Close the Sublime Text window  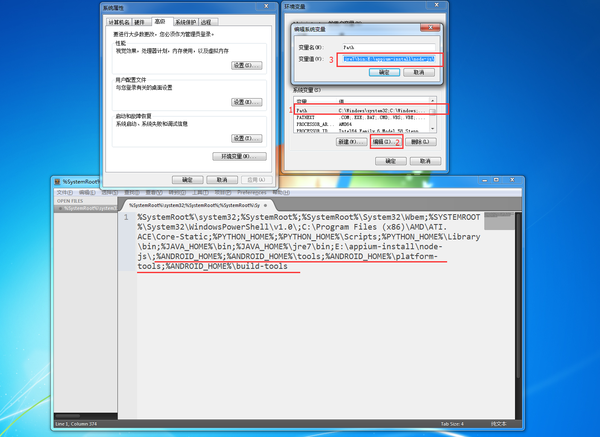point(512,180)
